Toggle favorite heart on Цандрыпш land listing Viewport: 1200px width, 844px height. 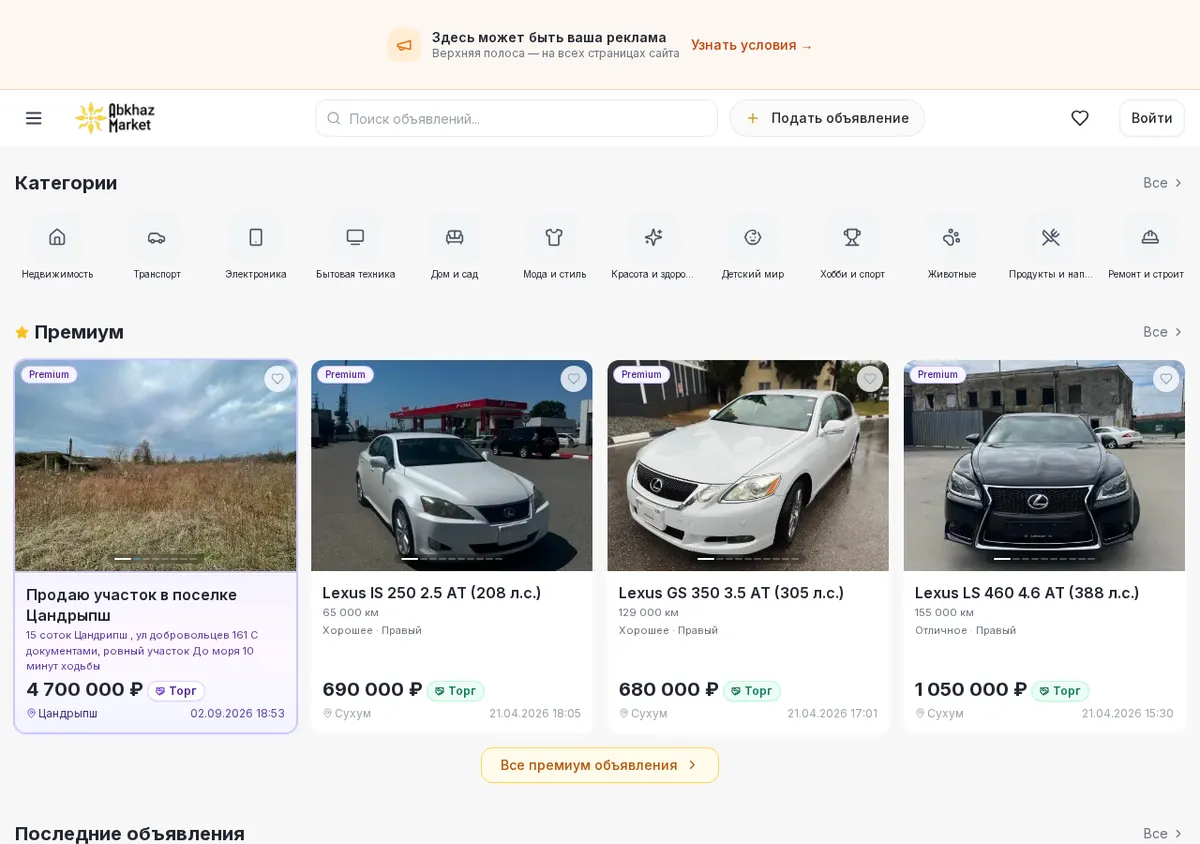click(x=278, y=379)
